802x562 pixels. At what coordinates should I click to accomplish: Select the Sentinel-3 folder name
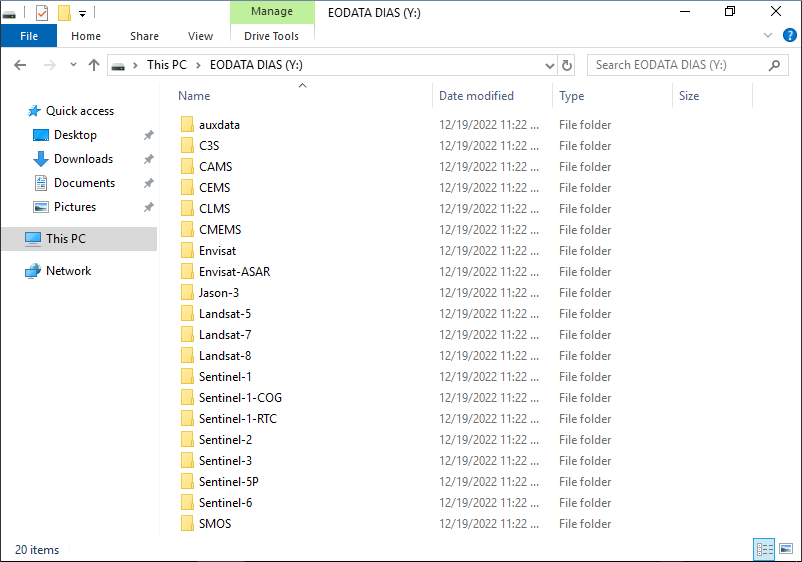pyautogui.click(x=226, y=460)
